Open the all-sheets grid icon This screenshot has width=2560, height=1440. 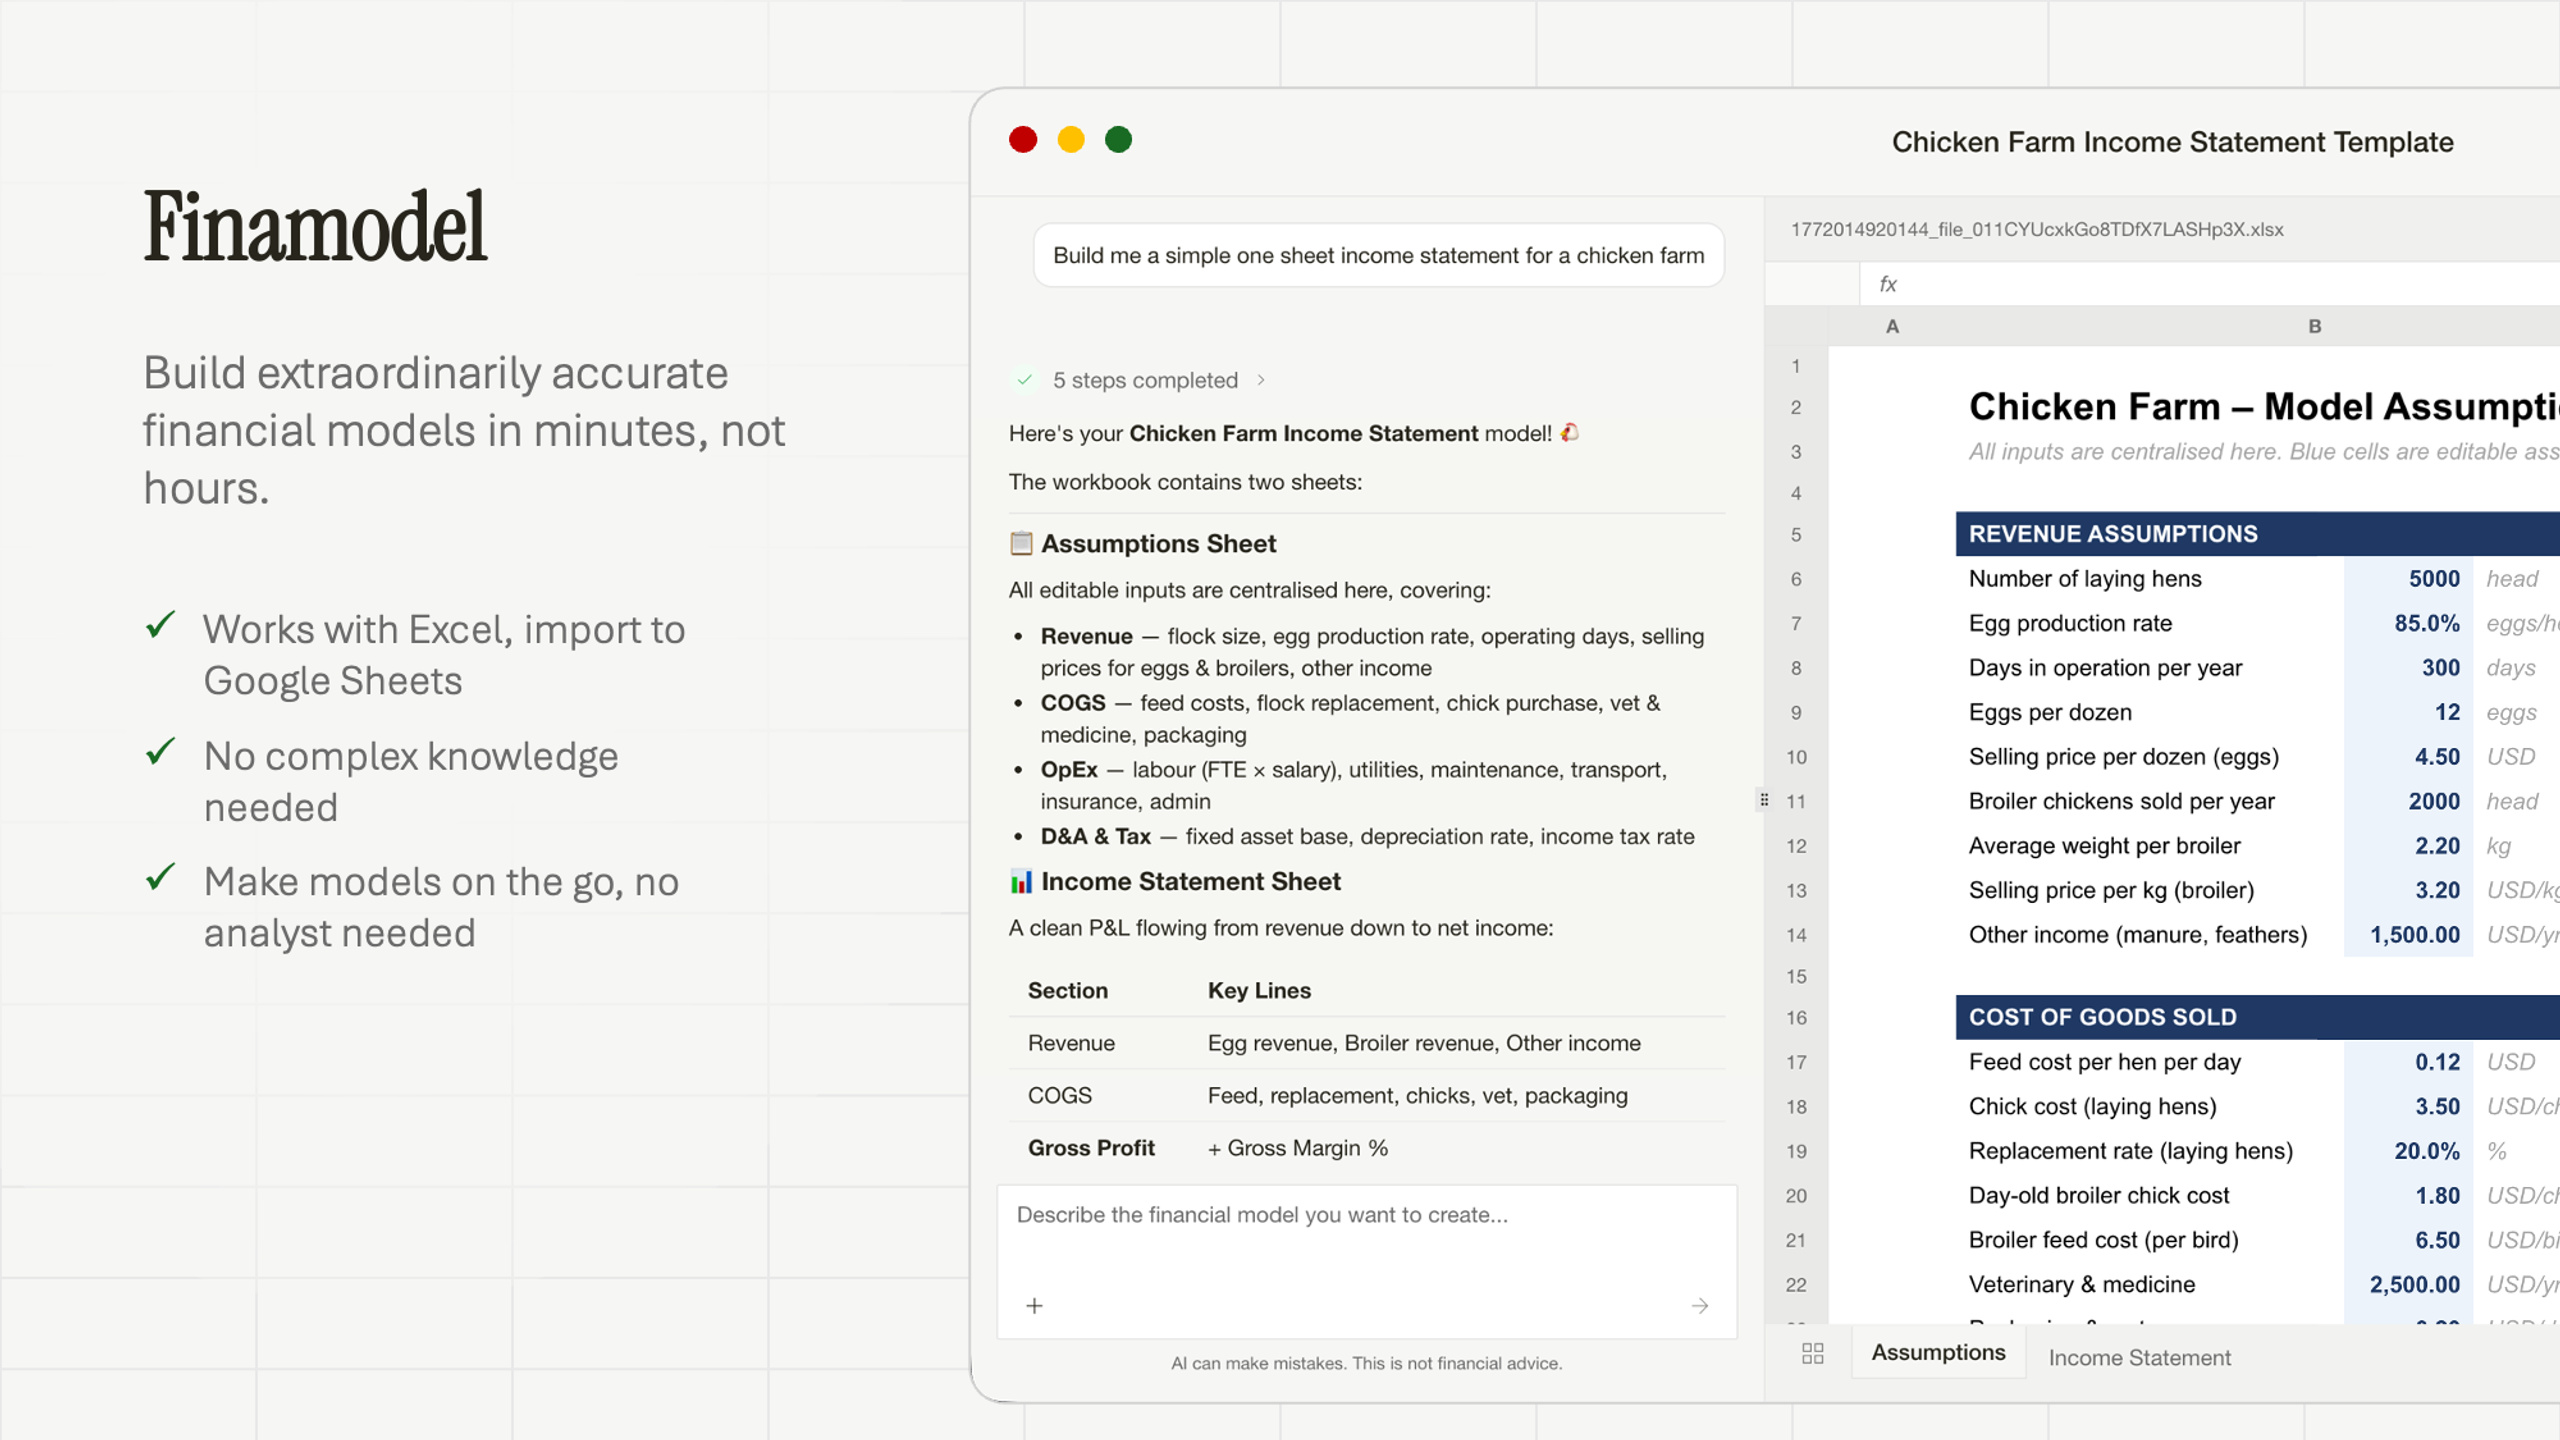1812,1353
